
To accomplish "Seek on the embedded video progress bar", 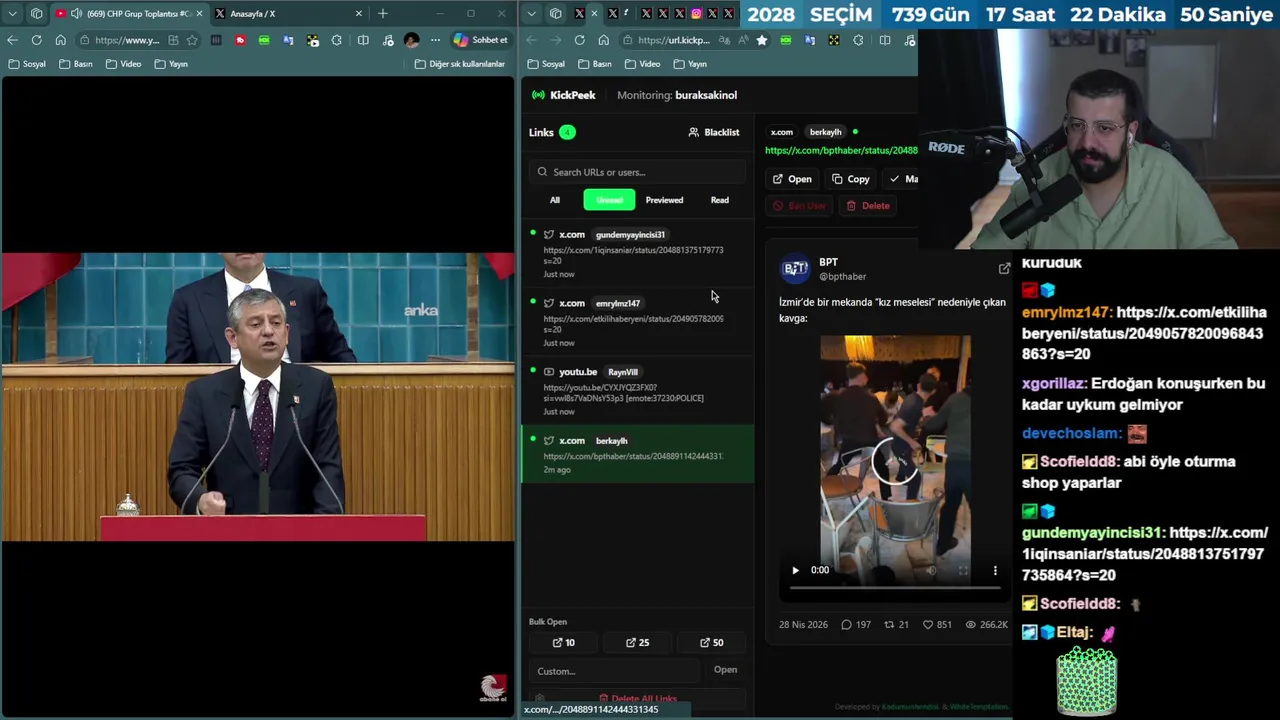I will coord(895,588).
